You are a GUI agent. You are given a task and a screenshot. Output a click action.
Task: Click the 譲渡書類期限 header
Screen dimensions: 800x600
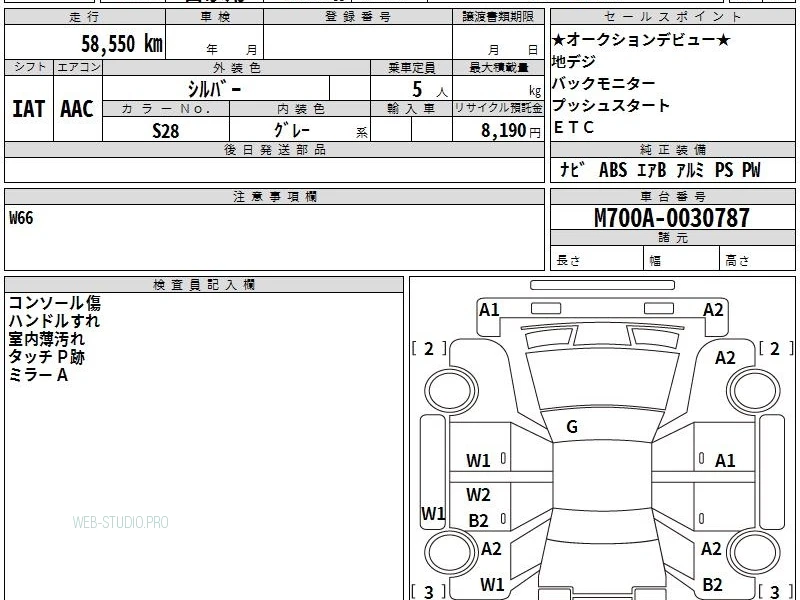pos(498,16)
